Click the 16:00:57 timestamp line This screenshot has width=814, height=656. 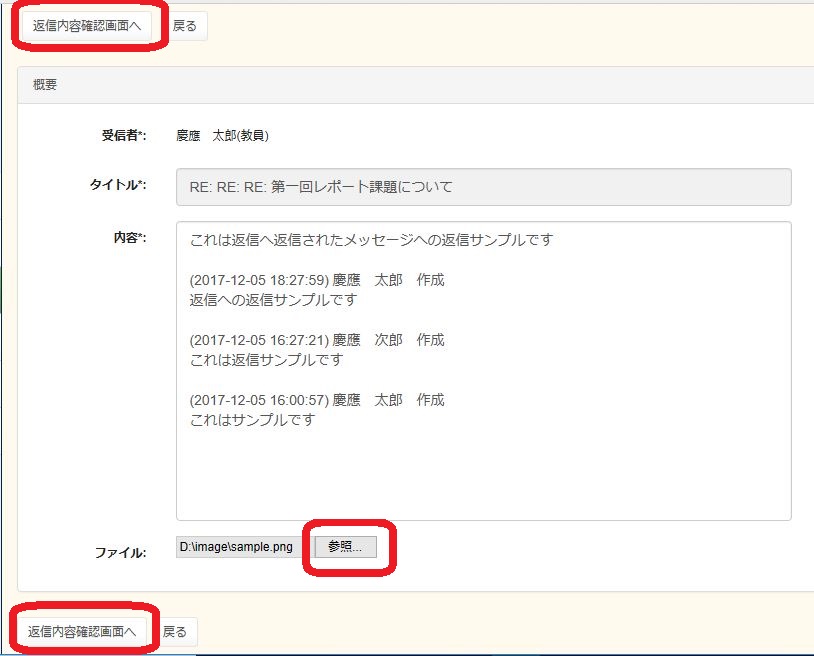click(316, 400)
